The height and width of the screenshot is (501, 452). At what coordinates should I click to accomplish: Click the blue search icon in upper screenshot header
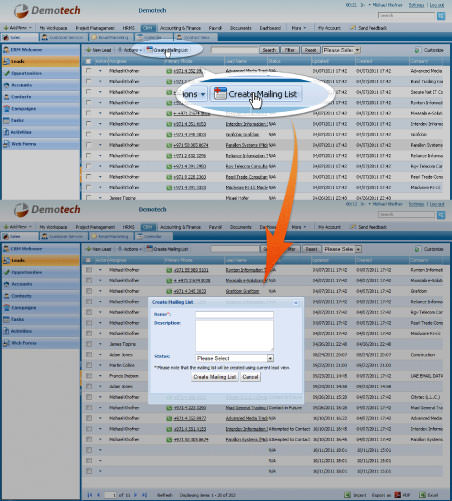[441, 16]
